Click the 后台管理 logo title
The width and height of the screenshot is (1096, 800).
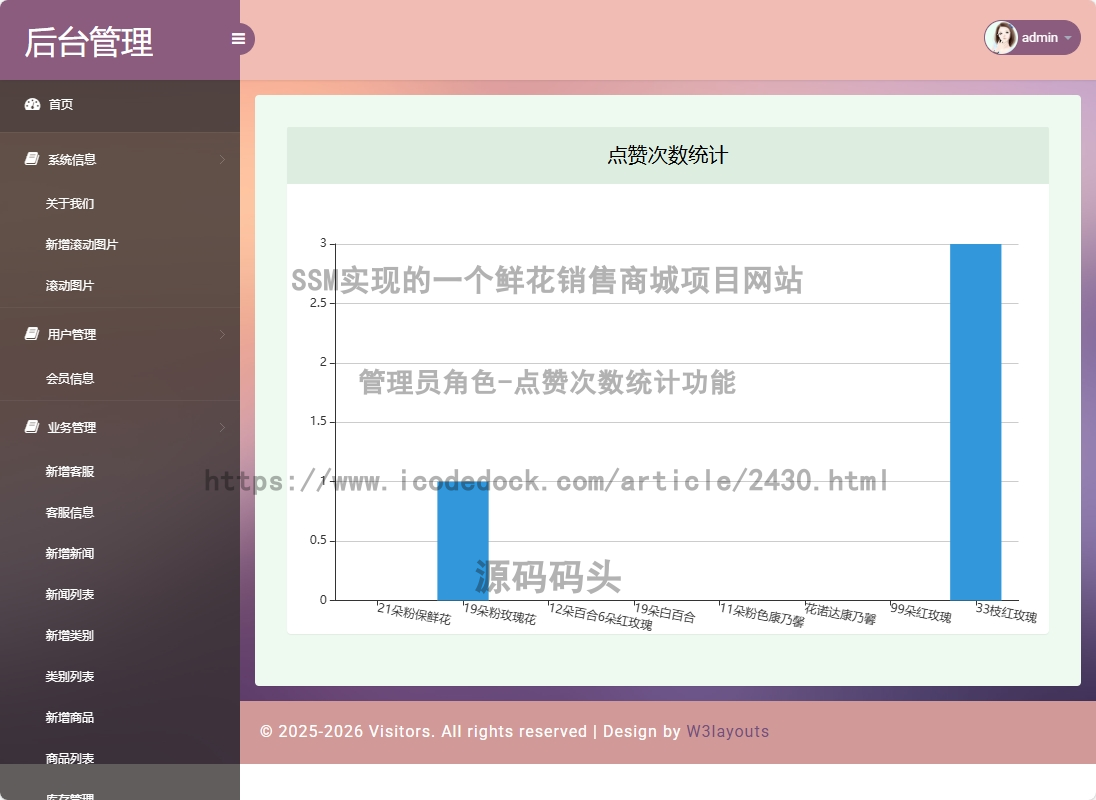pos(89,42)
